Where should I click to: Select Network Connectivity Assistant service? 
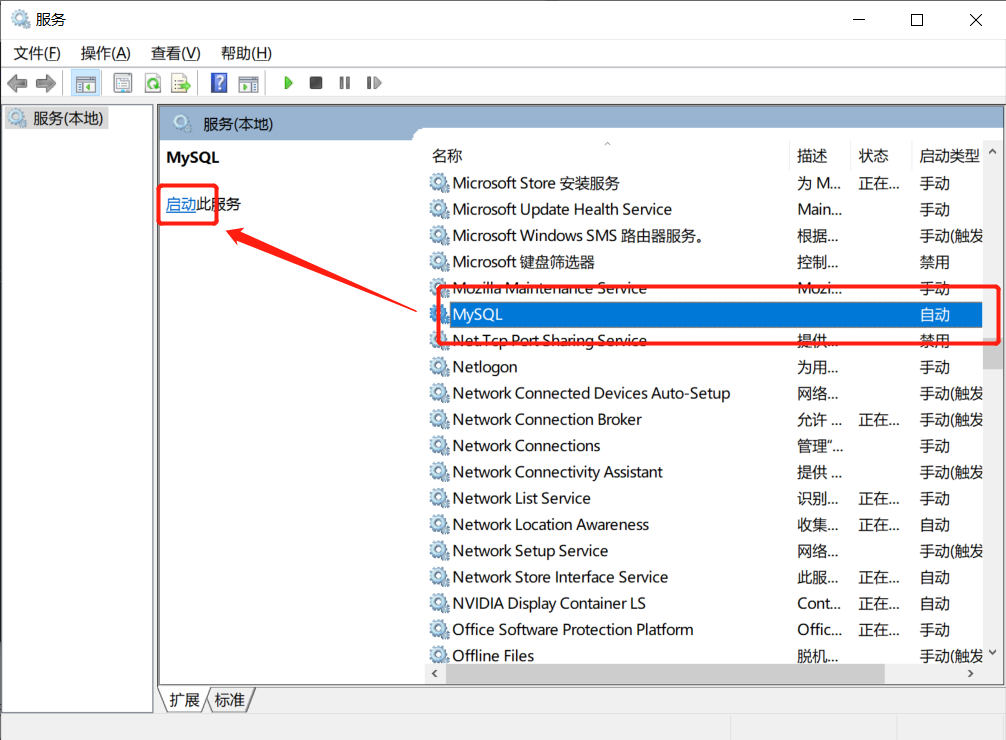pyautogui.click(x=705, y=472)
